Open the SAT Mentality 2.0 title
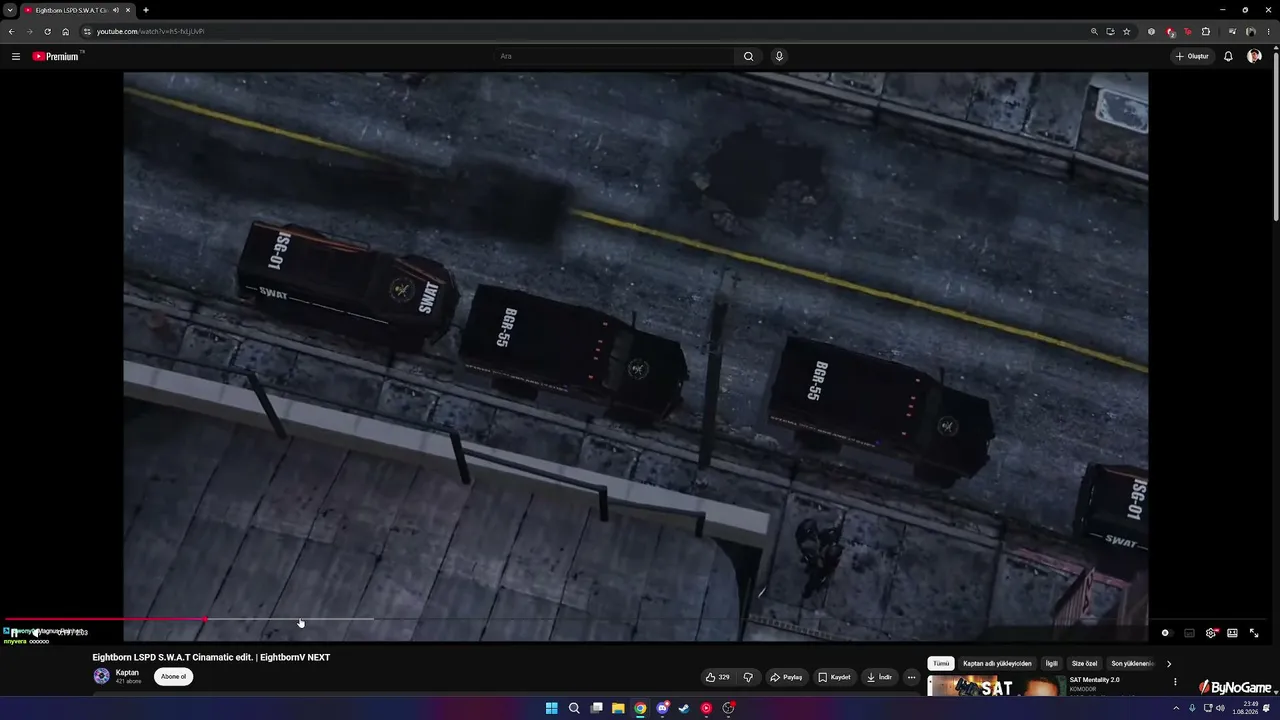Viewport: 1280px width, 720px height. click(1095, 680)
